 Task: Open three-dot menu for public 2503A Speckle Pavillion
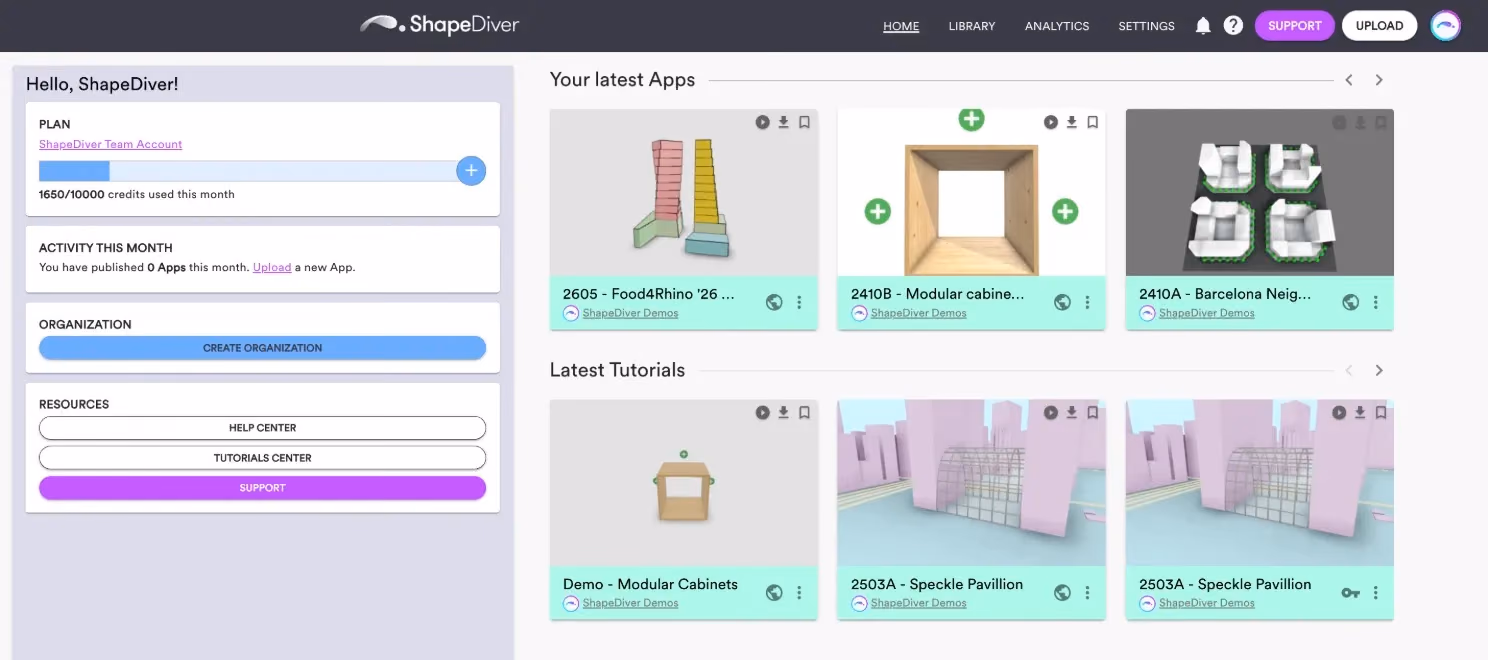coord(1087,592)
